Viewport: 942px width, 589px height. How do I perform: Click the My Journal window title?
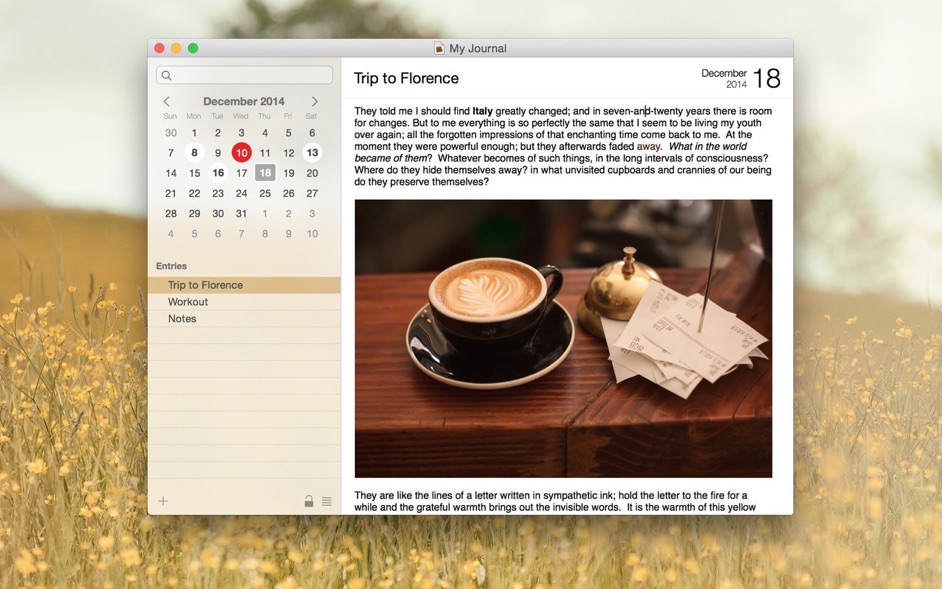[x=478, y=48]
